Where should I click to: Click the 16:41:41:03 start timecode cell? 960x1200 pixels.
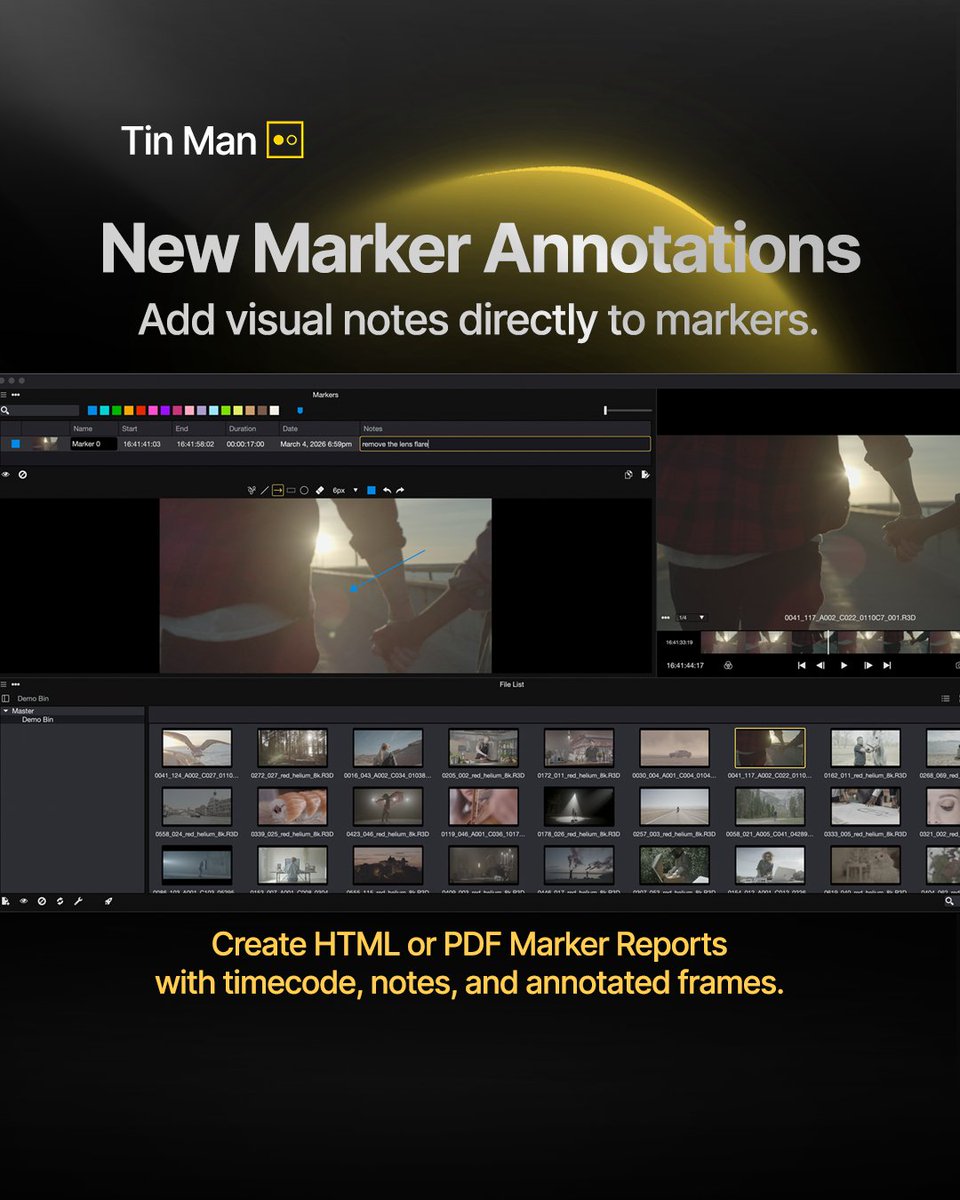[x=142, y=444]
